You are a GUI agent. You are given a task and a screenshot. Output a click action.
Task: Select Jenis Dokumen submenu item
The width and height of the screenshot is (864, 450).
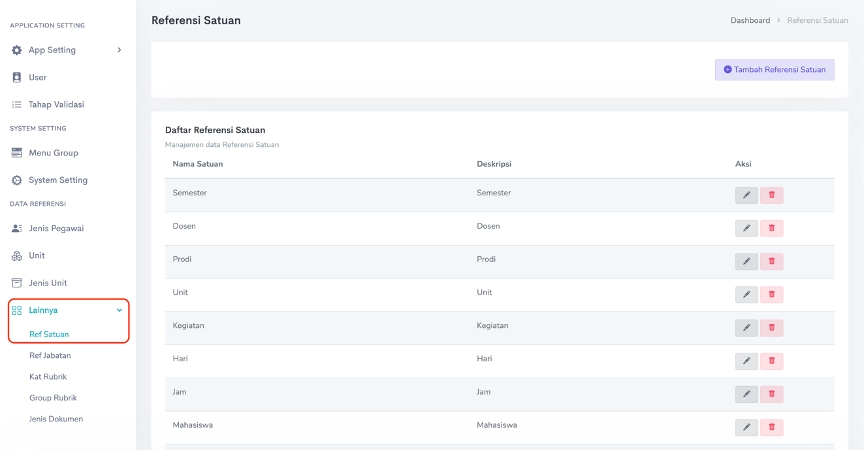pos(56,419)
